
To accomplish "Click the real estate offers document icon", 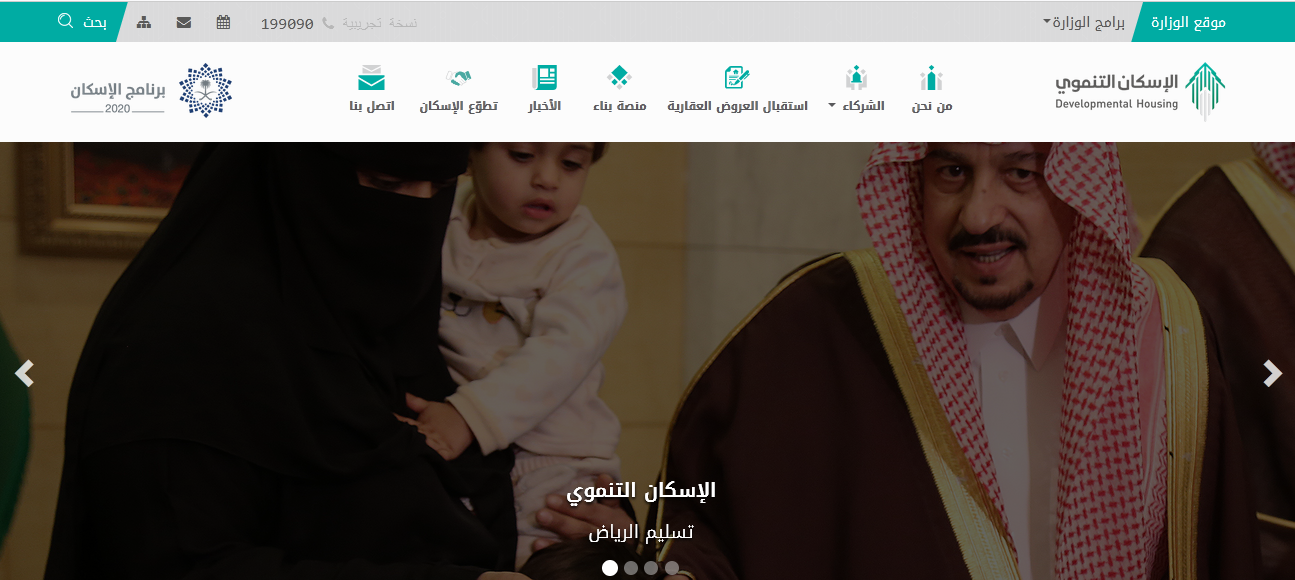I will coord(737,78).
